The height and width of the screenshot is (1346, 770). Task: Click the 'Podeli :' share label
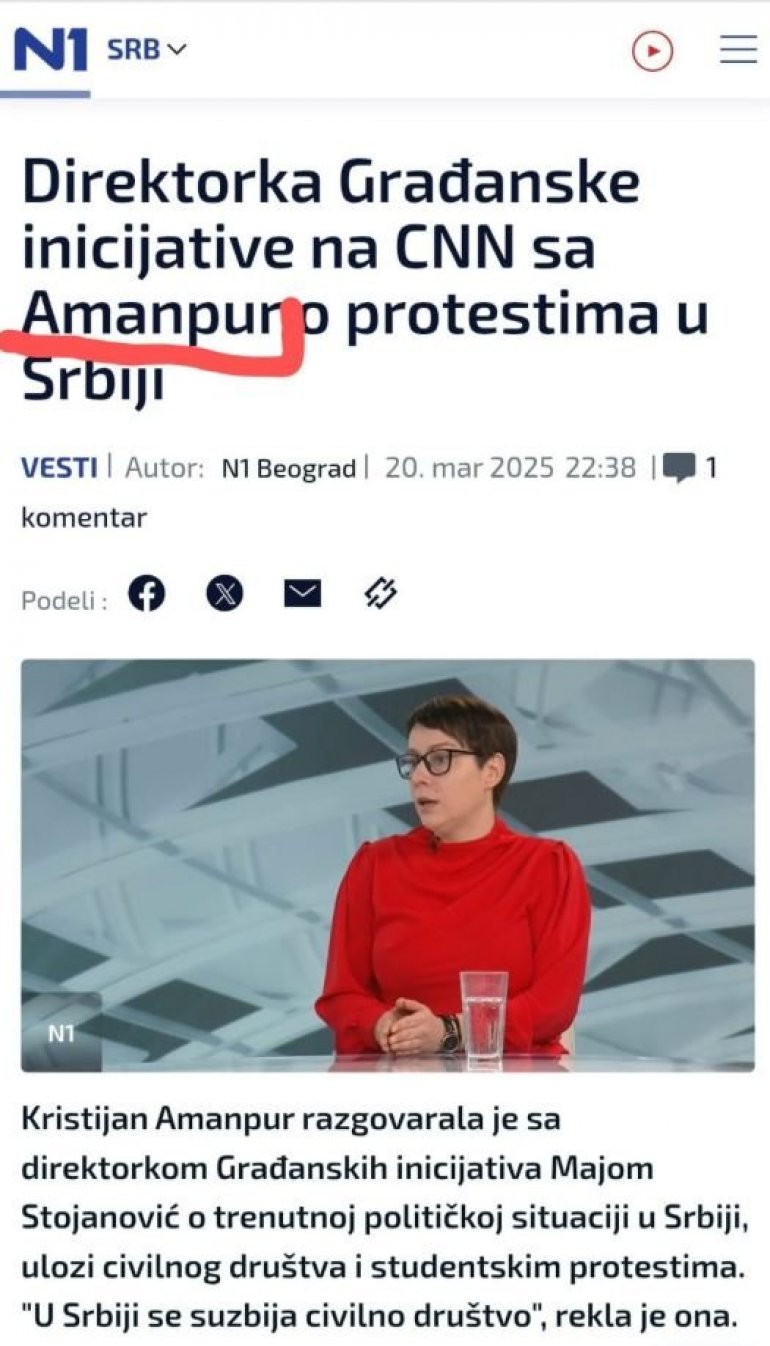click(65, 600)
